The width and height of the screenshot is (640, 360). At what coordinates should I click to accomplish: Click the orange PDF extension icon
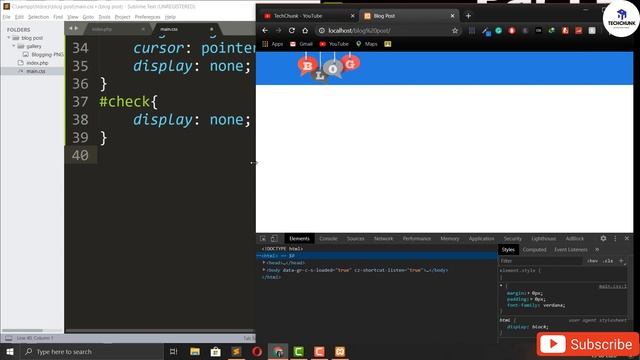pyautogui.click(x=565, y=31)
